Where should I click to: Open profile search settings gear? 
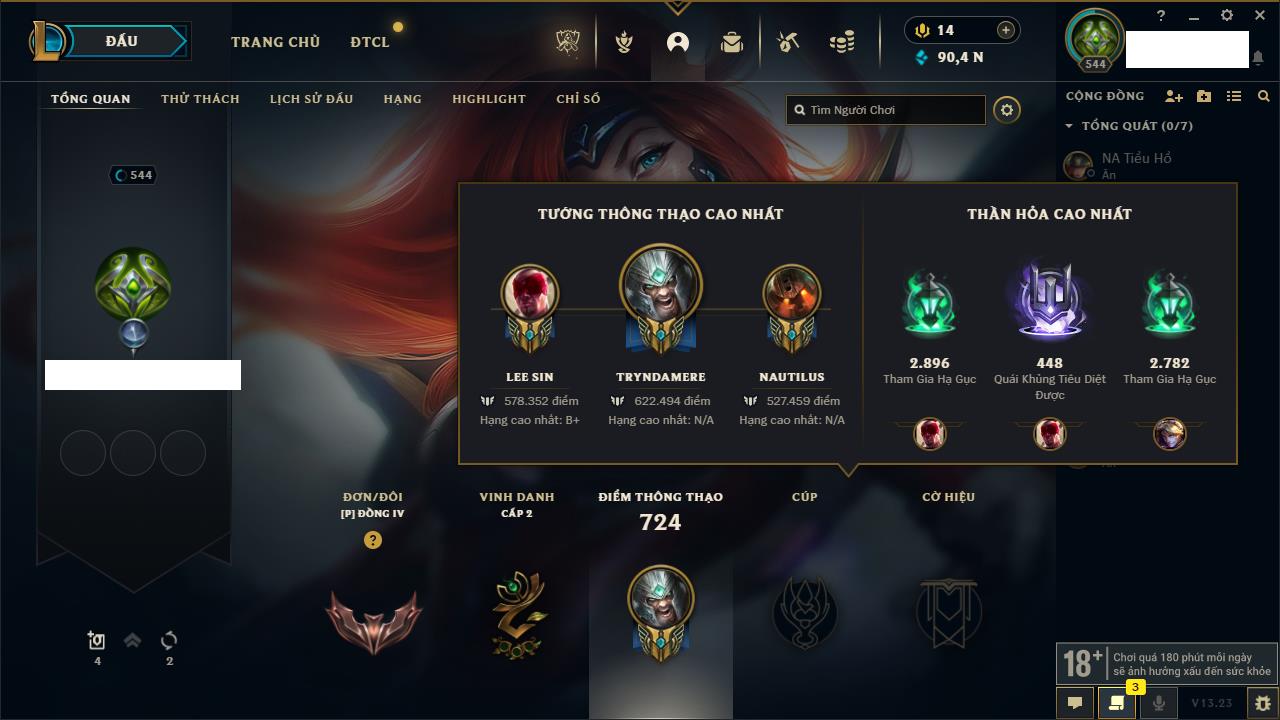click(x=1007, y=110)
